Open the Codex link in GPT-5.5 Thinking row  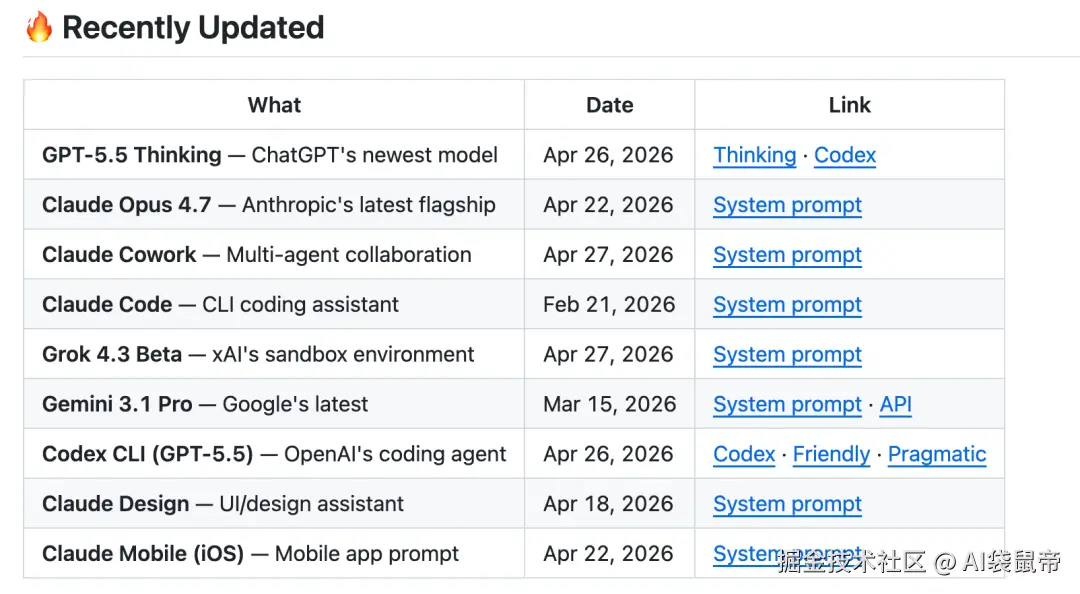pos(844,155)
